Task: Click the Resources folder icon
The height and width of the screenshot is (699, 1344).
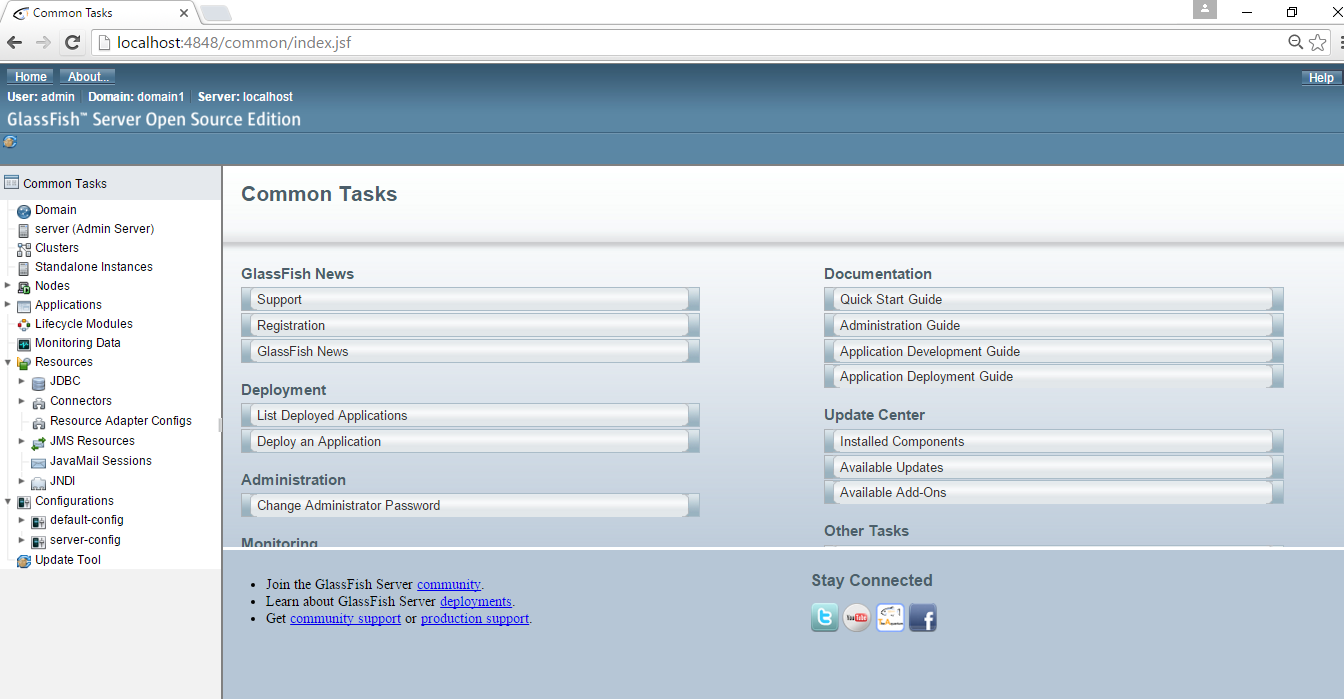Action: [24, 363]
